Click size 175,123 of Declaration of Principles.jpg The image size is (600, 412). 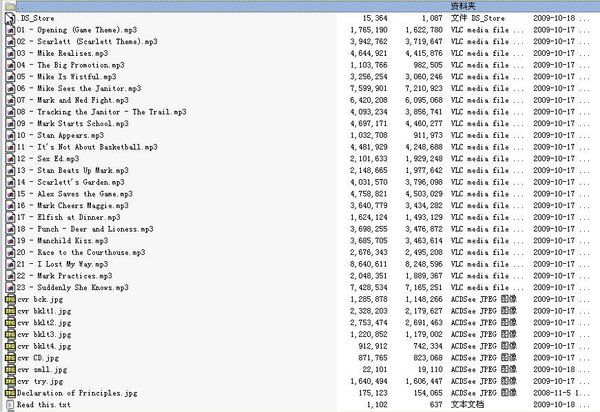point(373,393)
